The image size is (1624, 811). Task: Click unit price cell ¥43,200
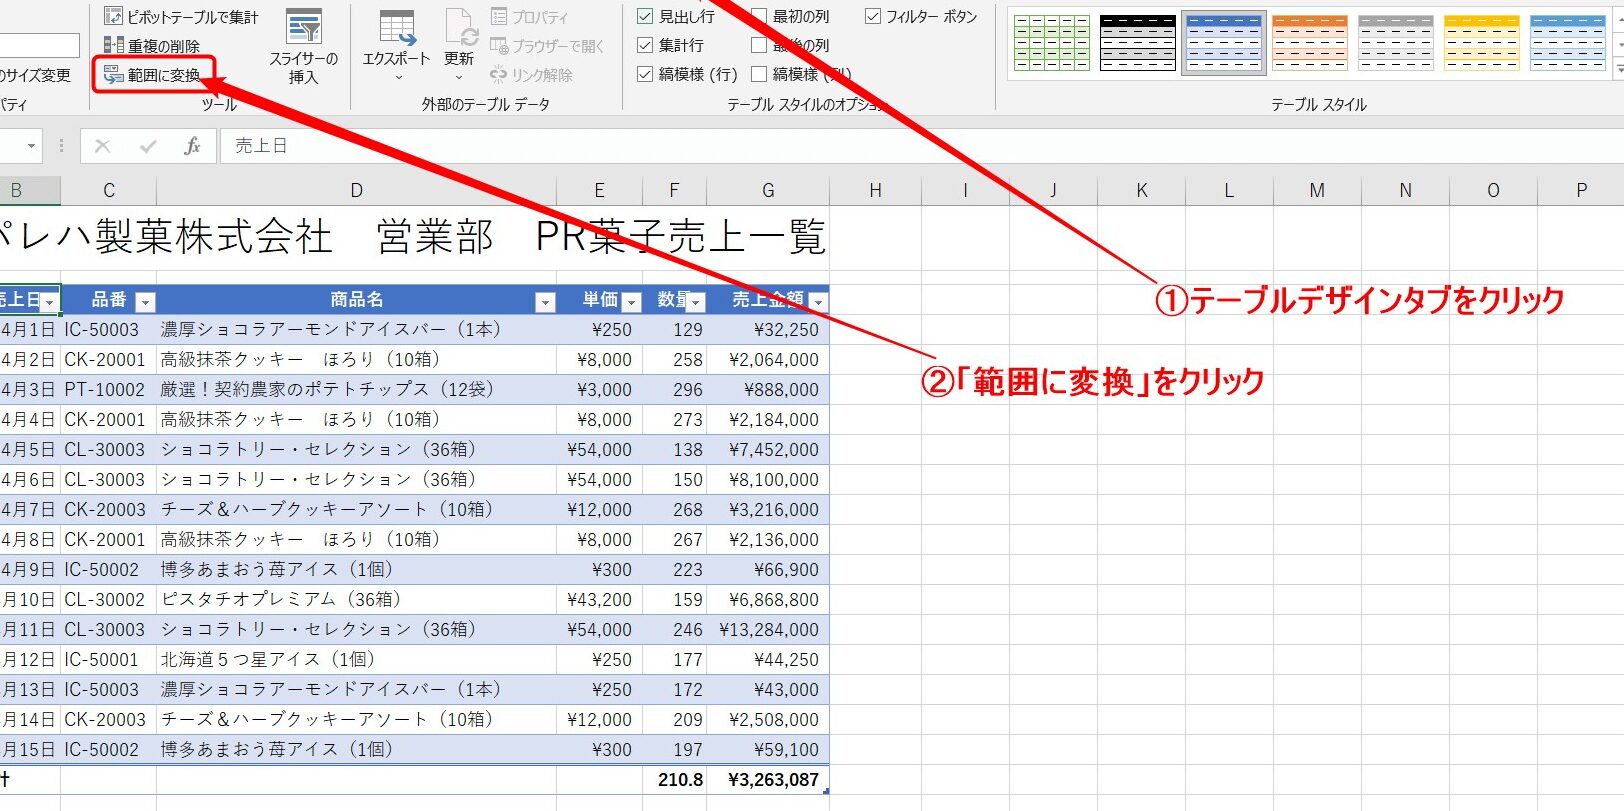click(599, 600)
